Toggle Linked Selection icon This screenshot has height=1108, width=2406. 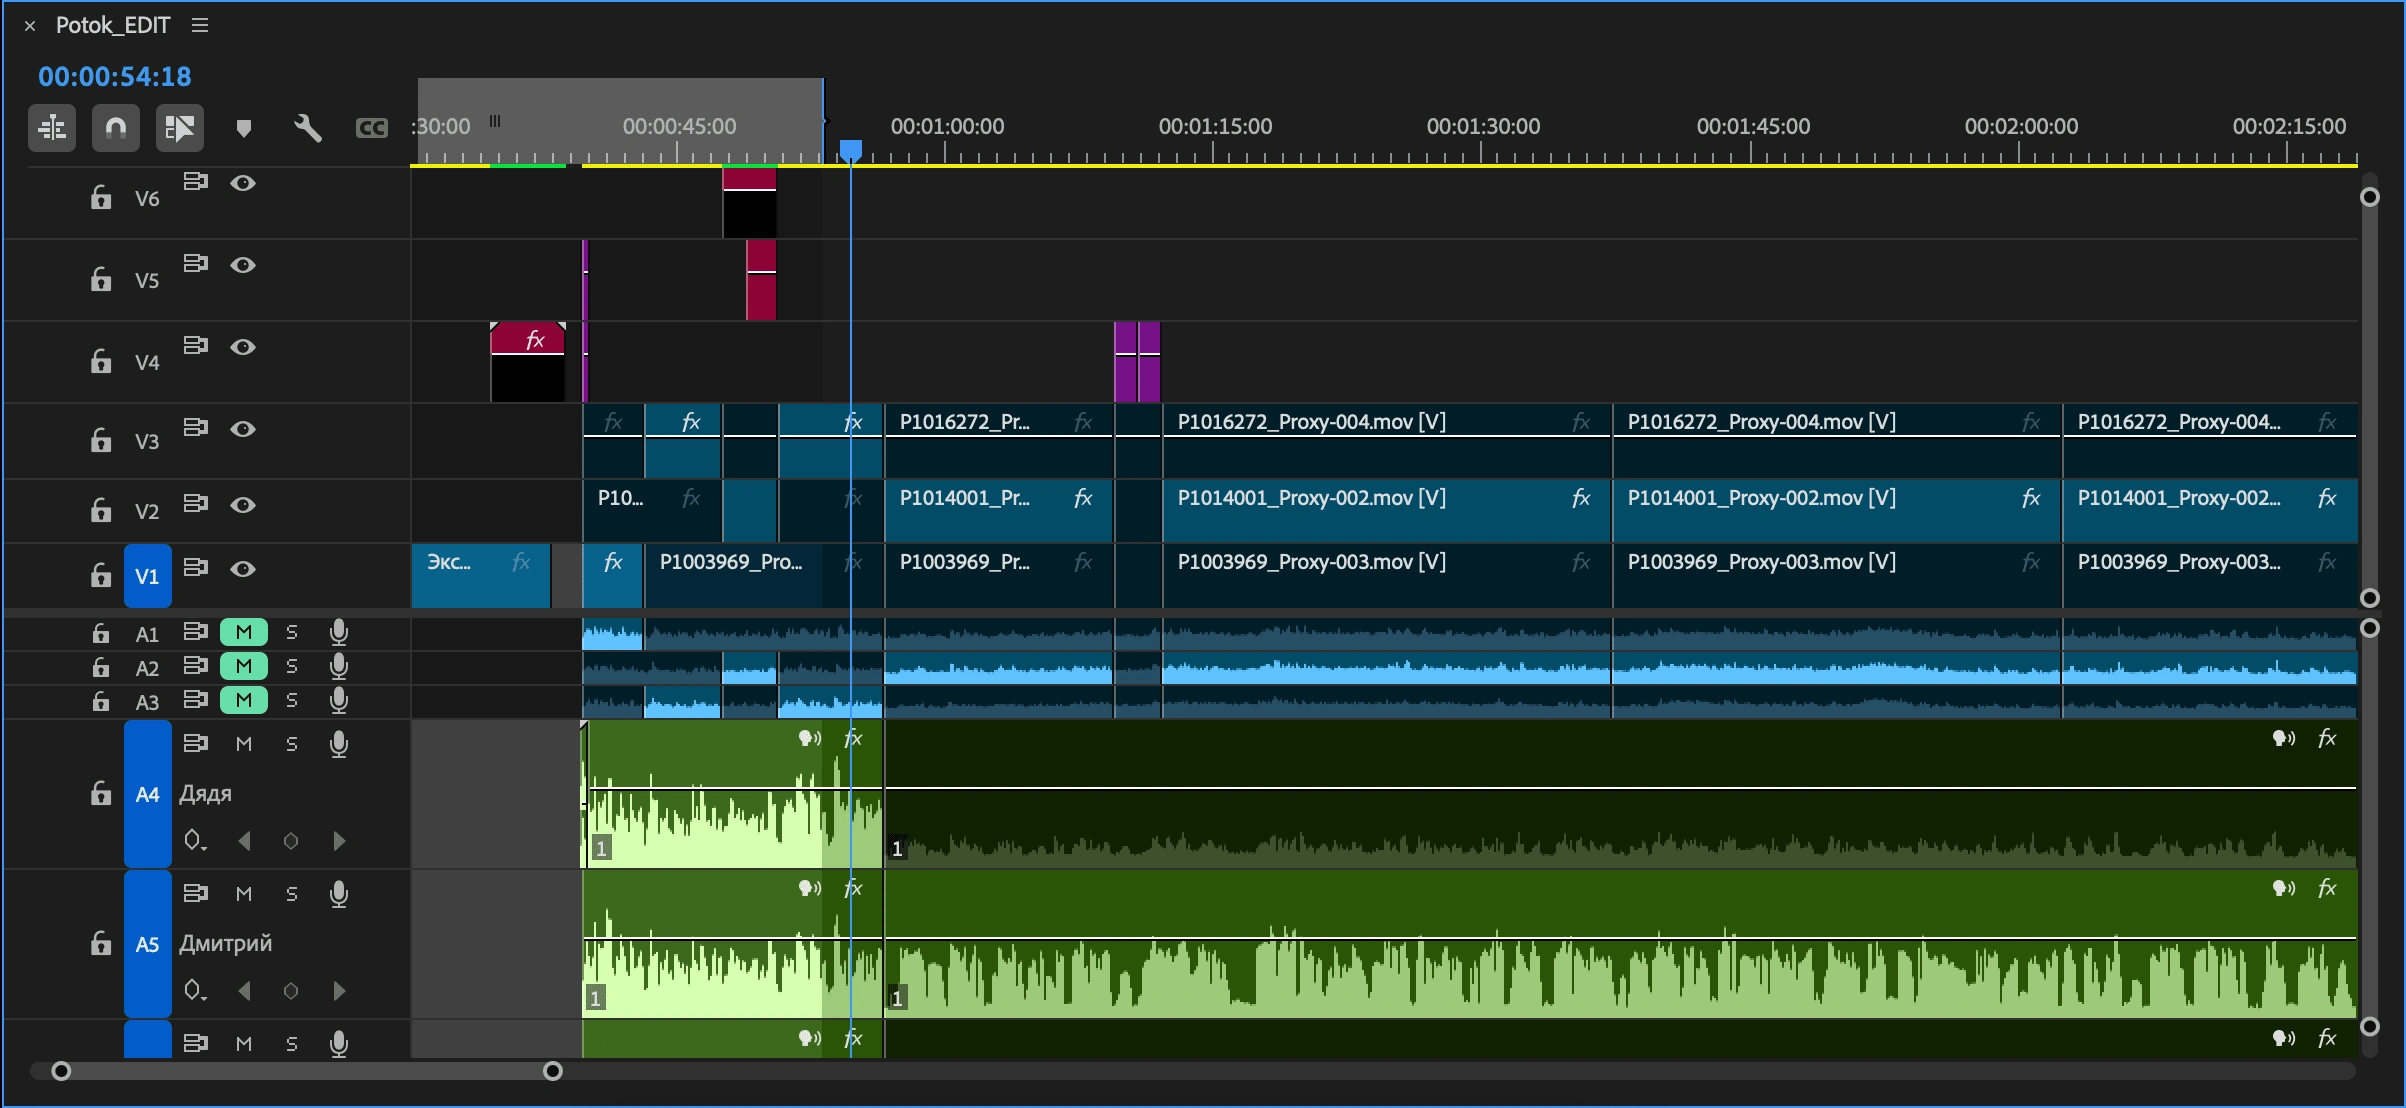180,128
